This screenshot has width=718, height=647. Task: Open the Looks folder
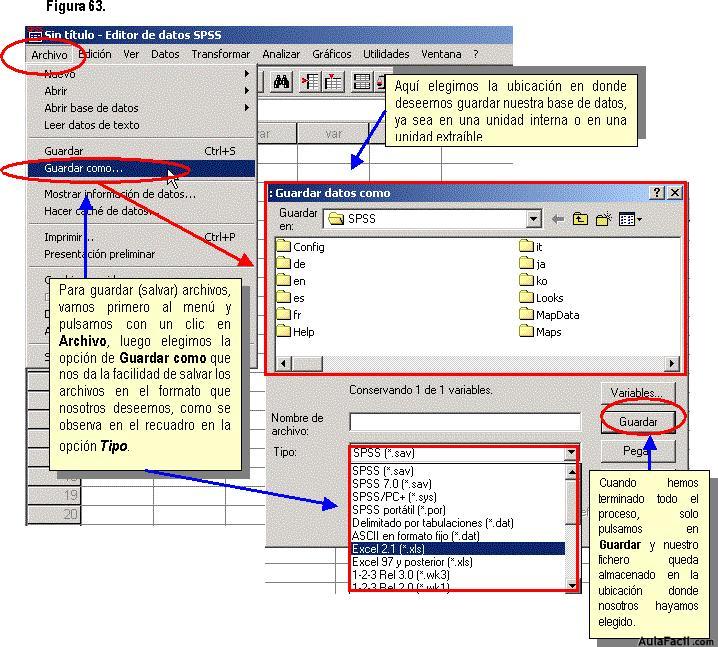(542, 298)
